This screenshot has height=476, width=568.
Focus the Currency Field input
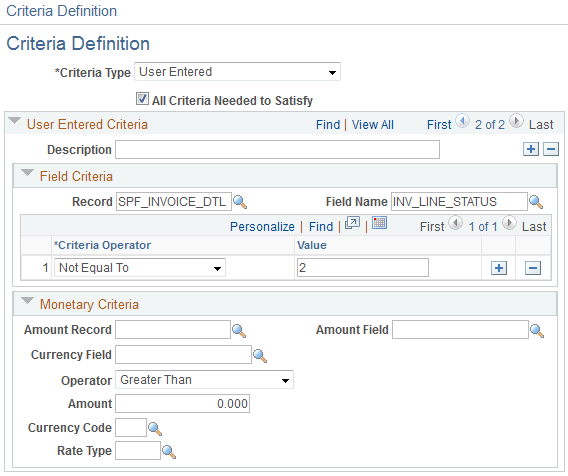183,355
